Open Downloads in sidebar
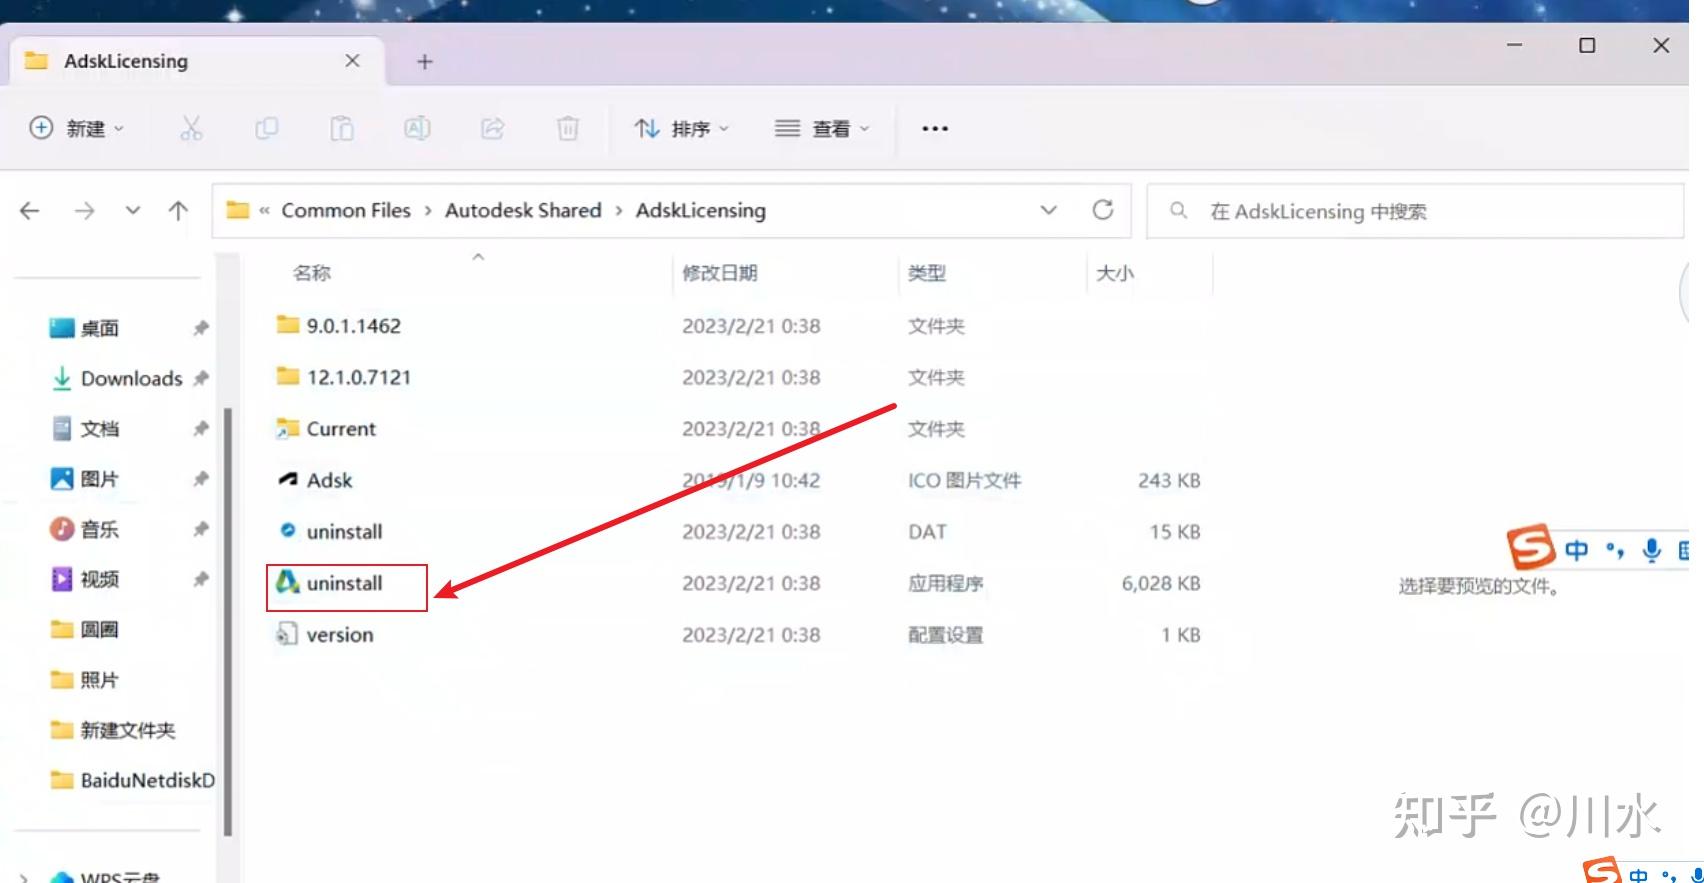This screenshot has height=883, width=1704. (117, 378)
